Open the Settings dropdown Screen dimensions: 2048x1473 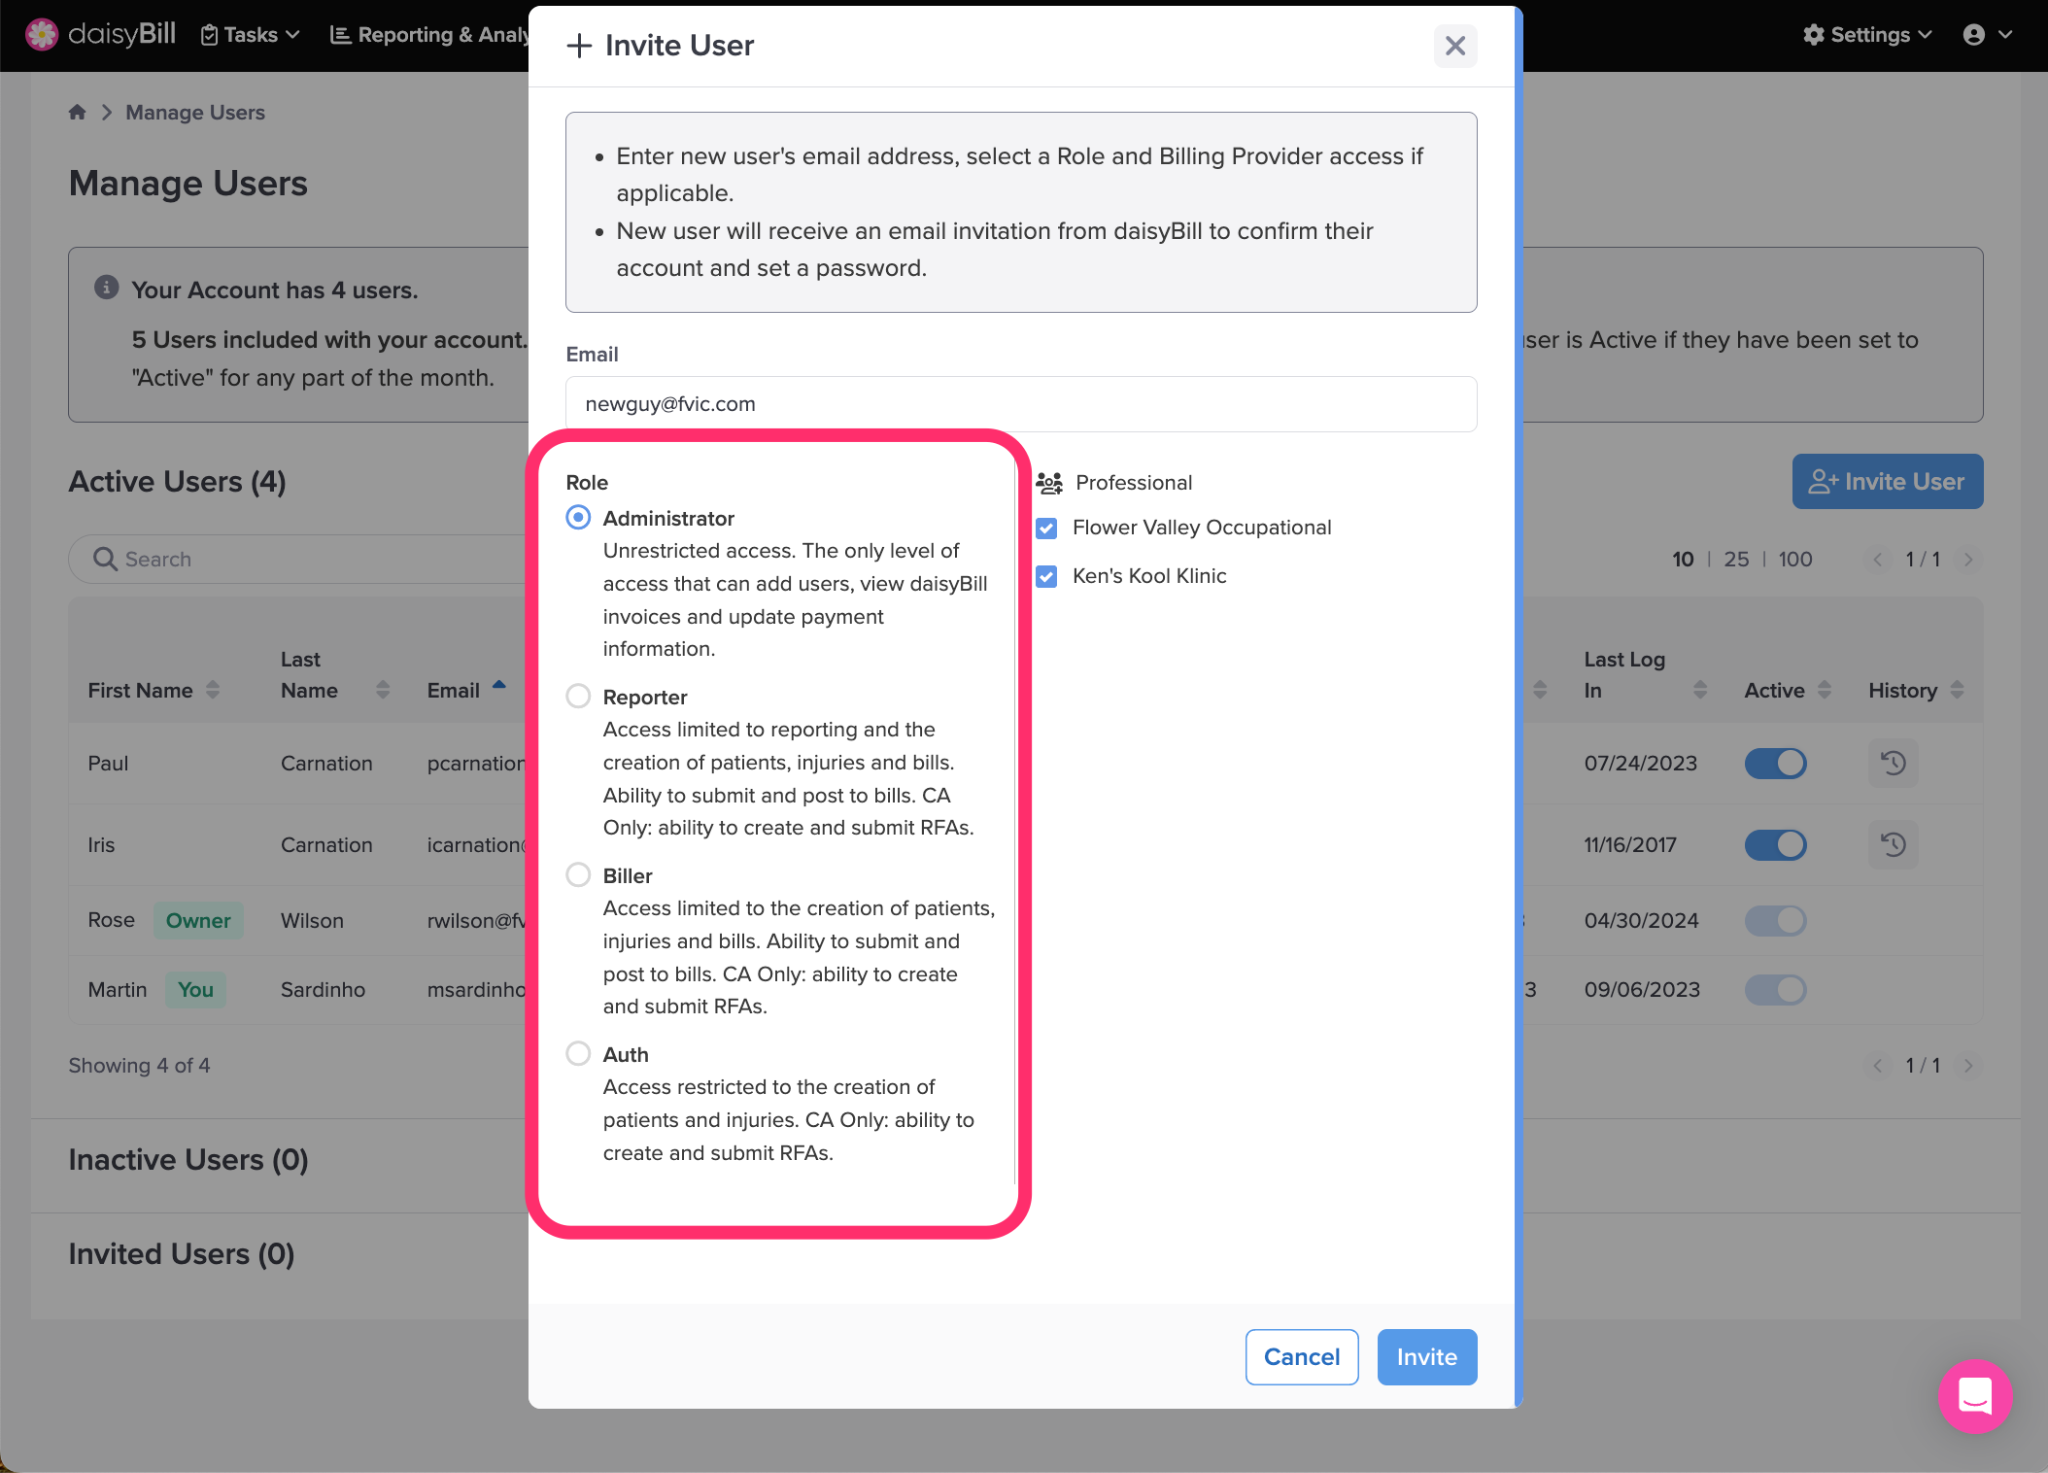point(1867,35)
